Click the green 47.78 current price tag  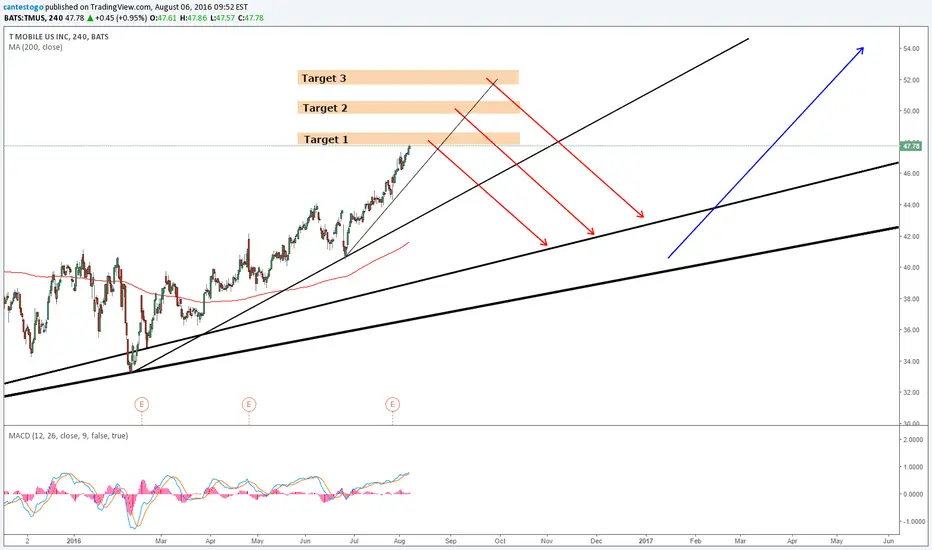click(x=911, y=146)
